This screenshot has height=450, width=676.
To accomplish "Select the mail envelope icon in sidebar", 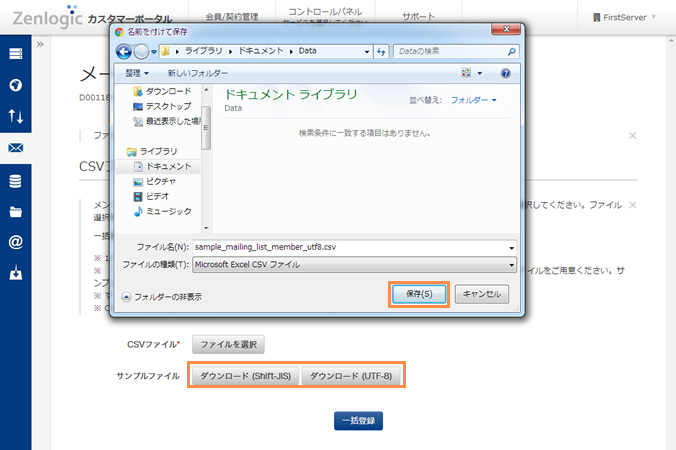I will coord(16,148).
